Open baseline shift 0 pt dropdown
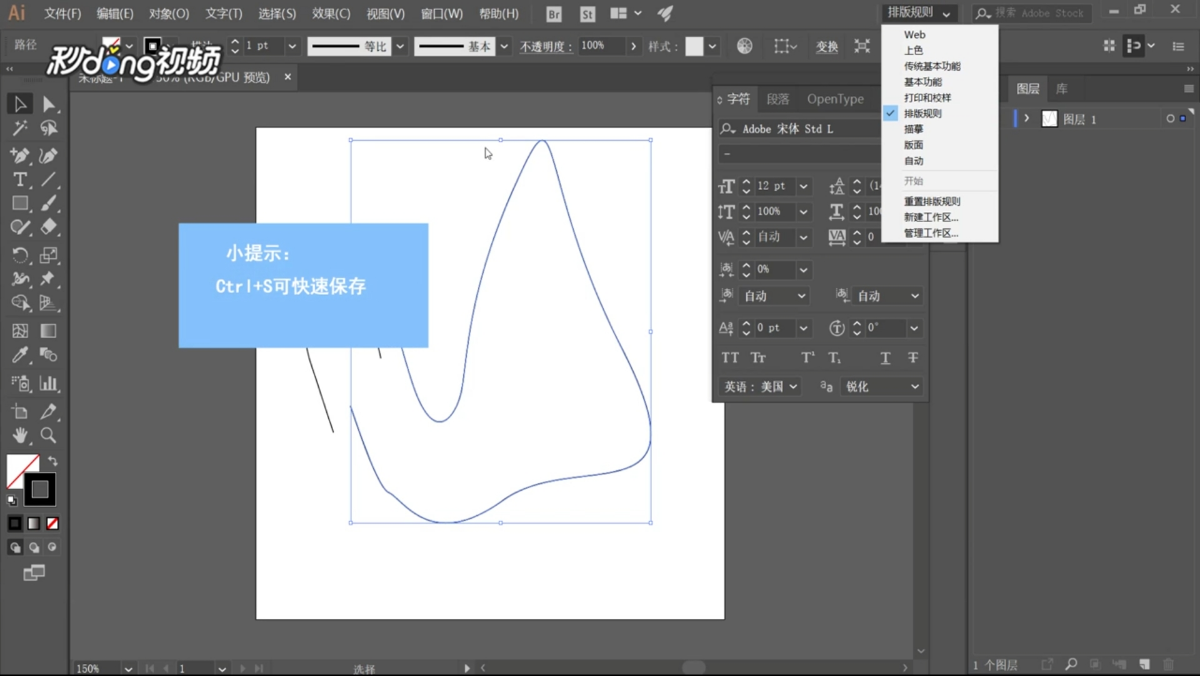Screen dimensions: 1200x676 coord(803,328)
